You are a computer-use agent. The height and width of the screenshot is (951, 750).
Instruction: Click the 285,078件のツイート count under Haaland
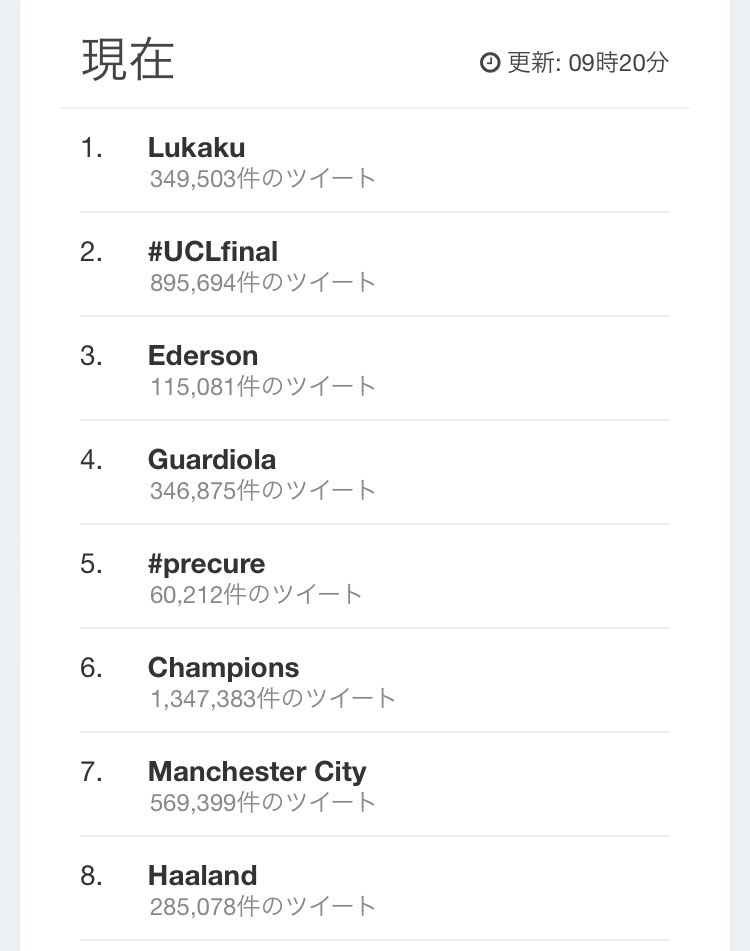coord(263,907)
